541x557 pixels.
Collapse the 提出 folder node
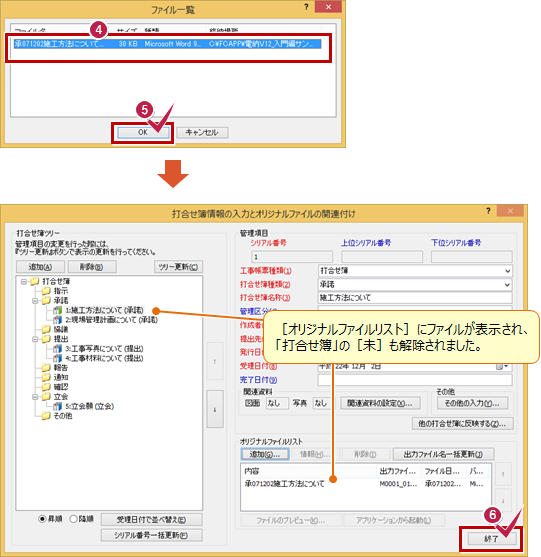pos(35,339)
